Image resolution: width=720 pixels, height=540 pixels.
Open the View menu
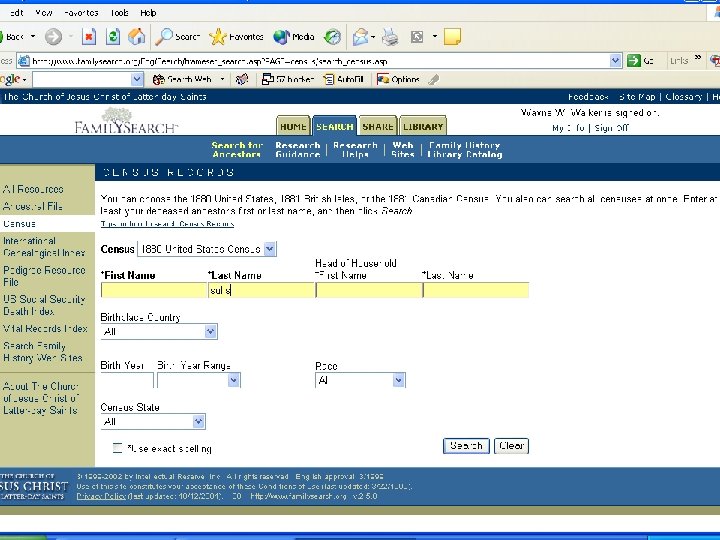(44, 13)
